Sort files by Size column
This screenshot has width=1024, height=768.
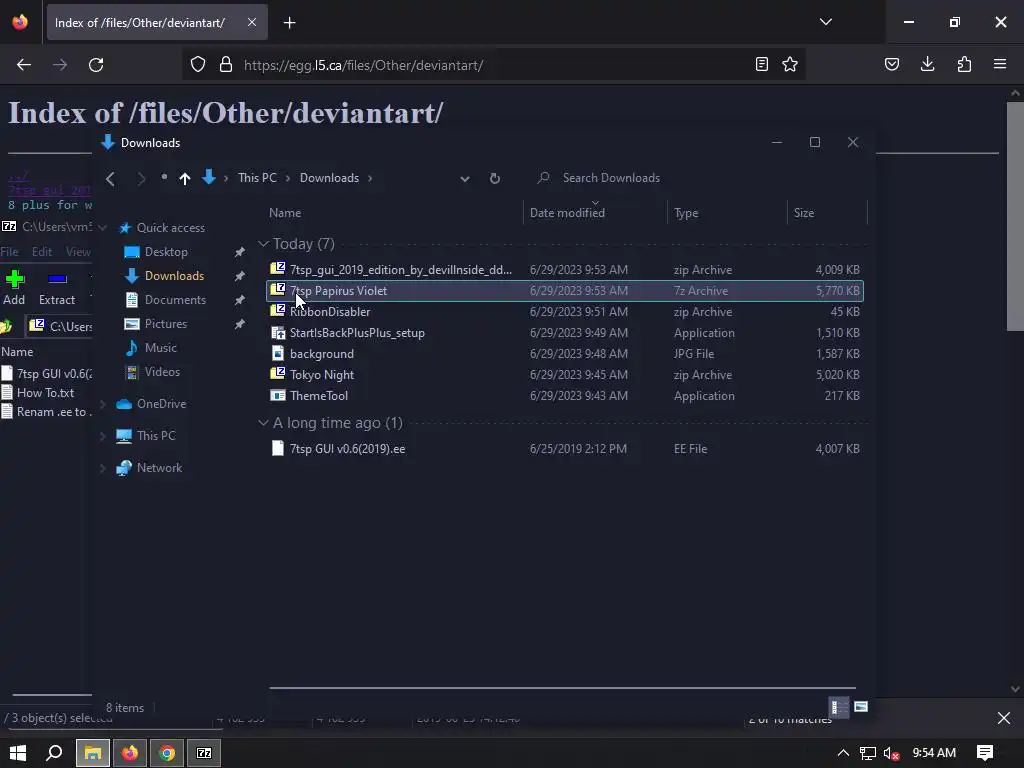(x=803, y=213)
